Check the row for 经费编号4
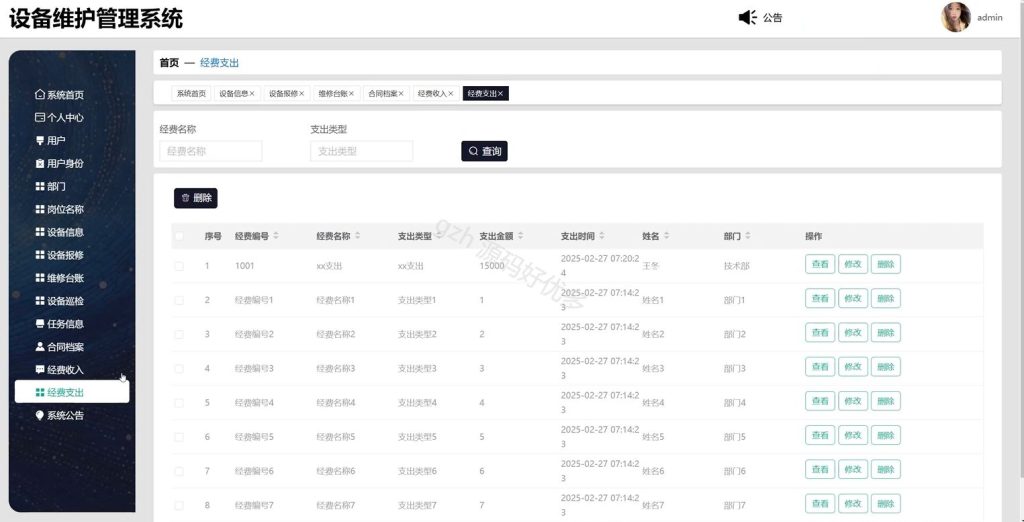This screenshot has height=522, width=1024. 179,402
